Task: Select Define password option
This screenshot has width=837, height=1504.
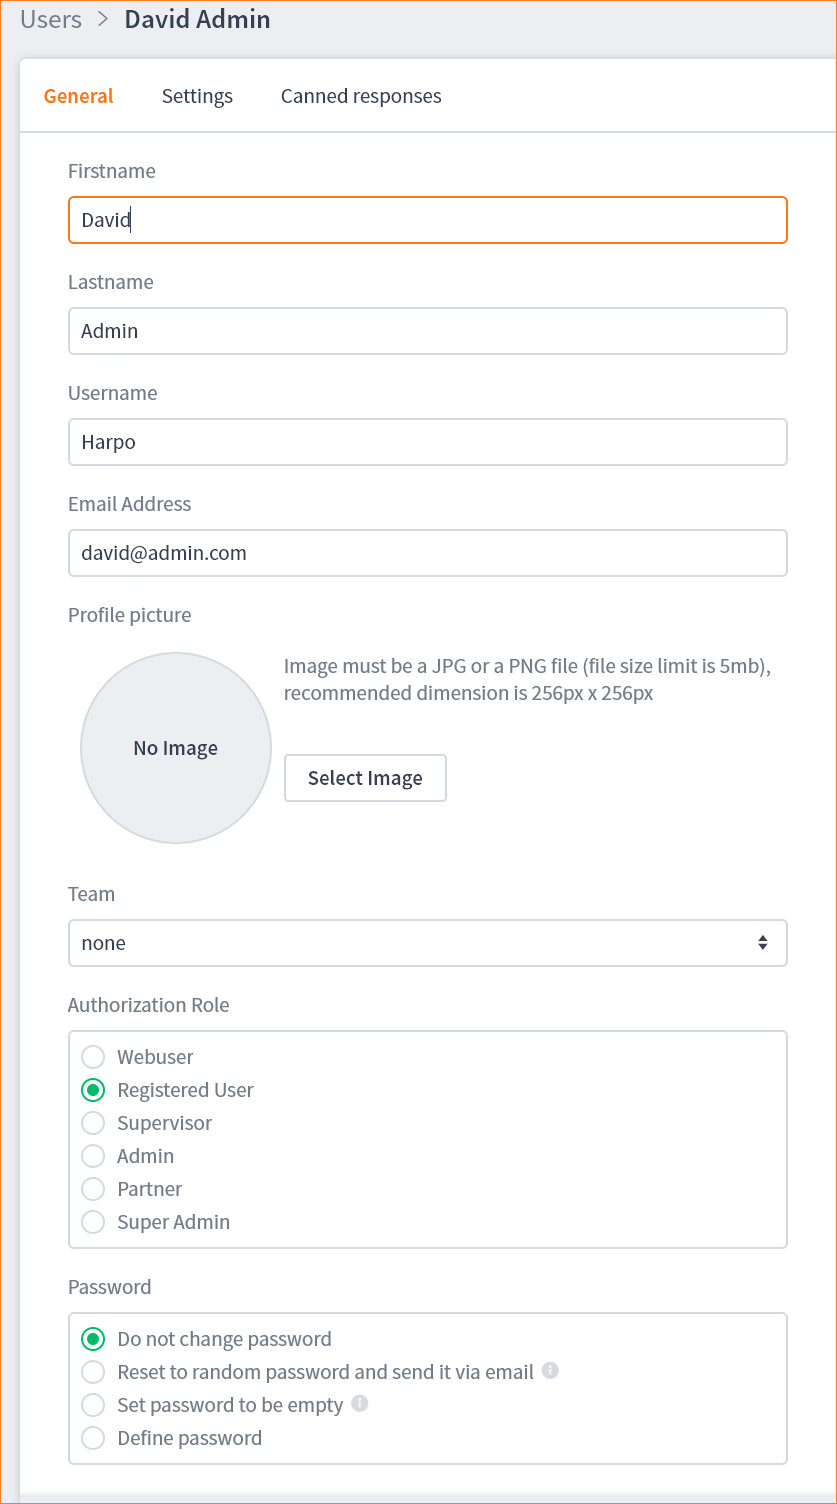Action: (93, 1438)
